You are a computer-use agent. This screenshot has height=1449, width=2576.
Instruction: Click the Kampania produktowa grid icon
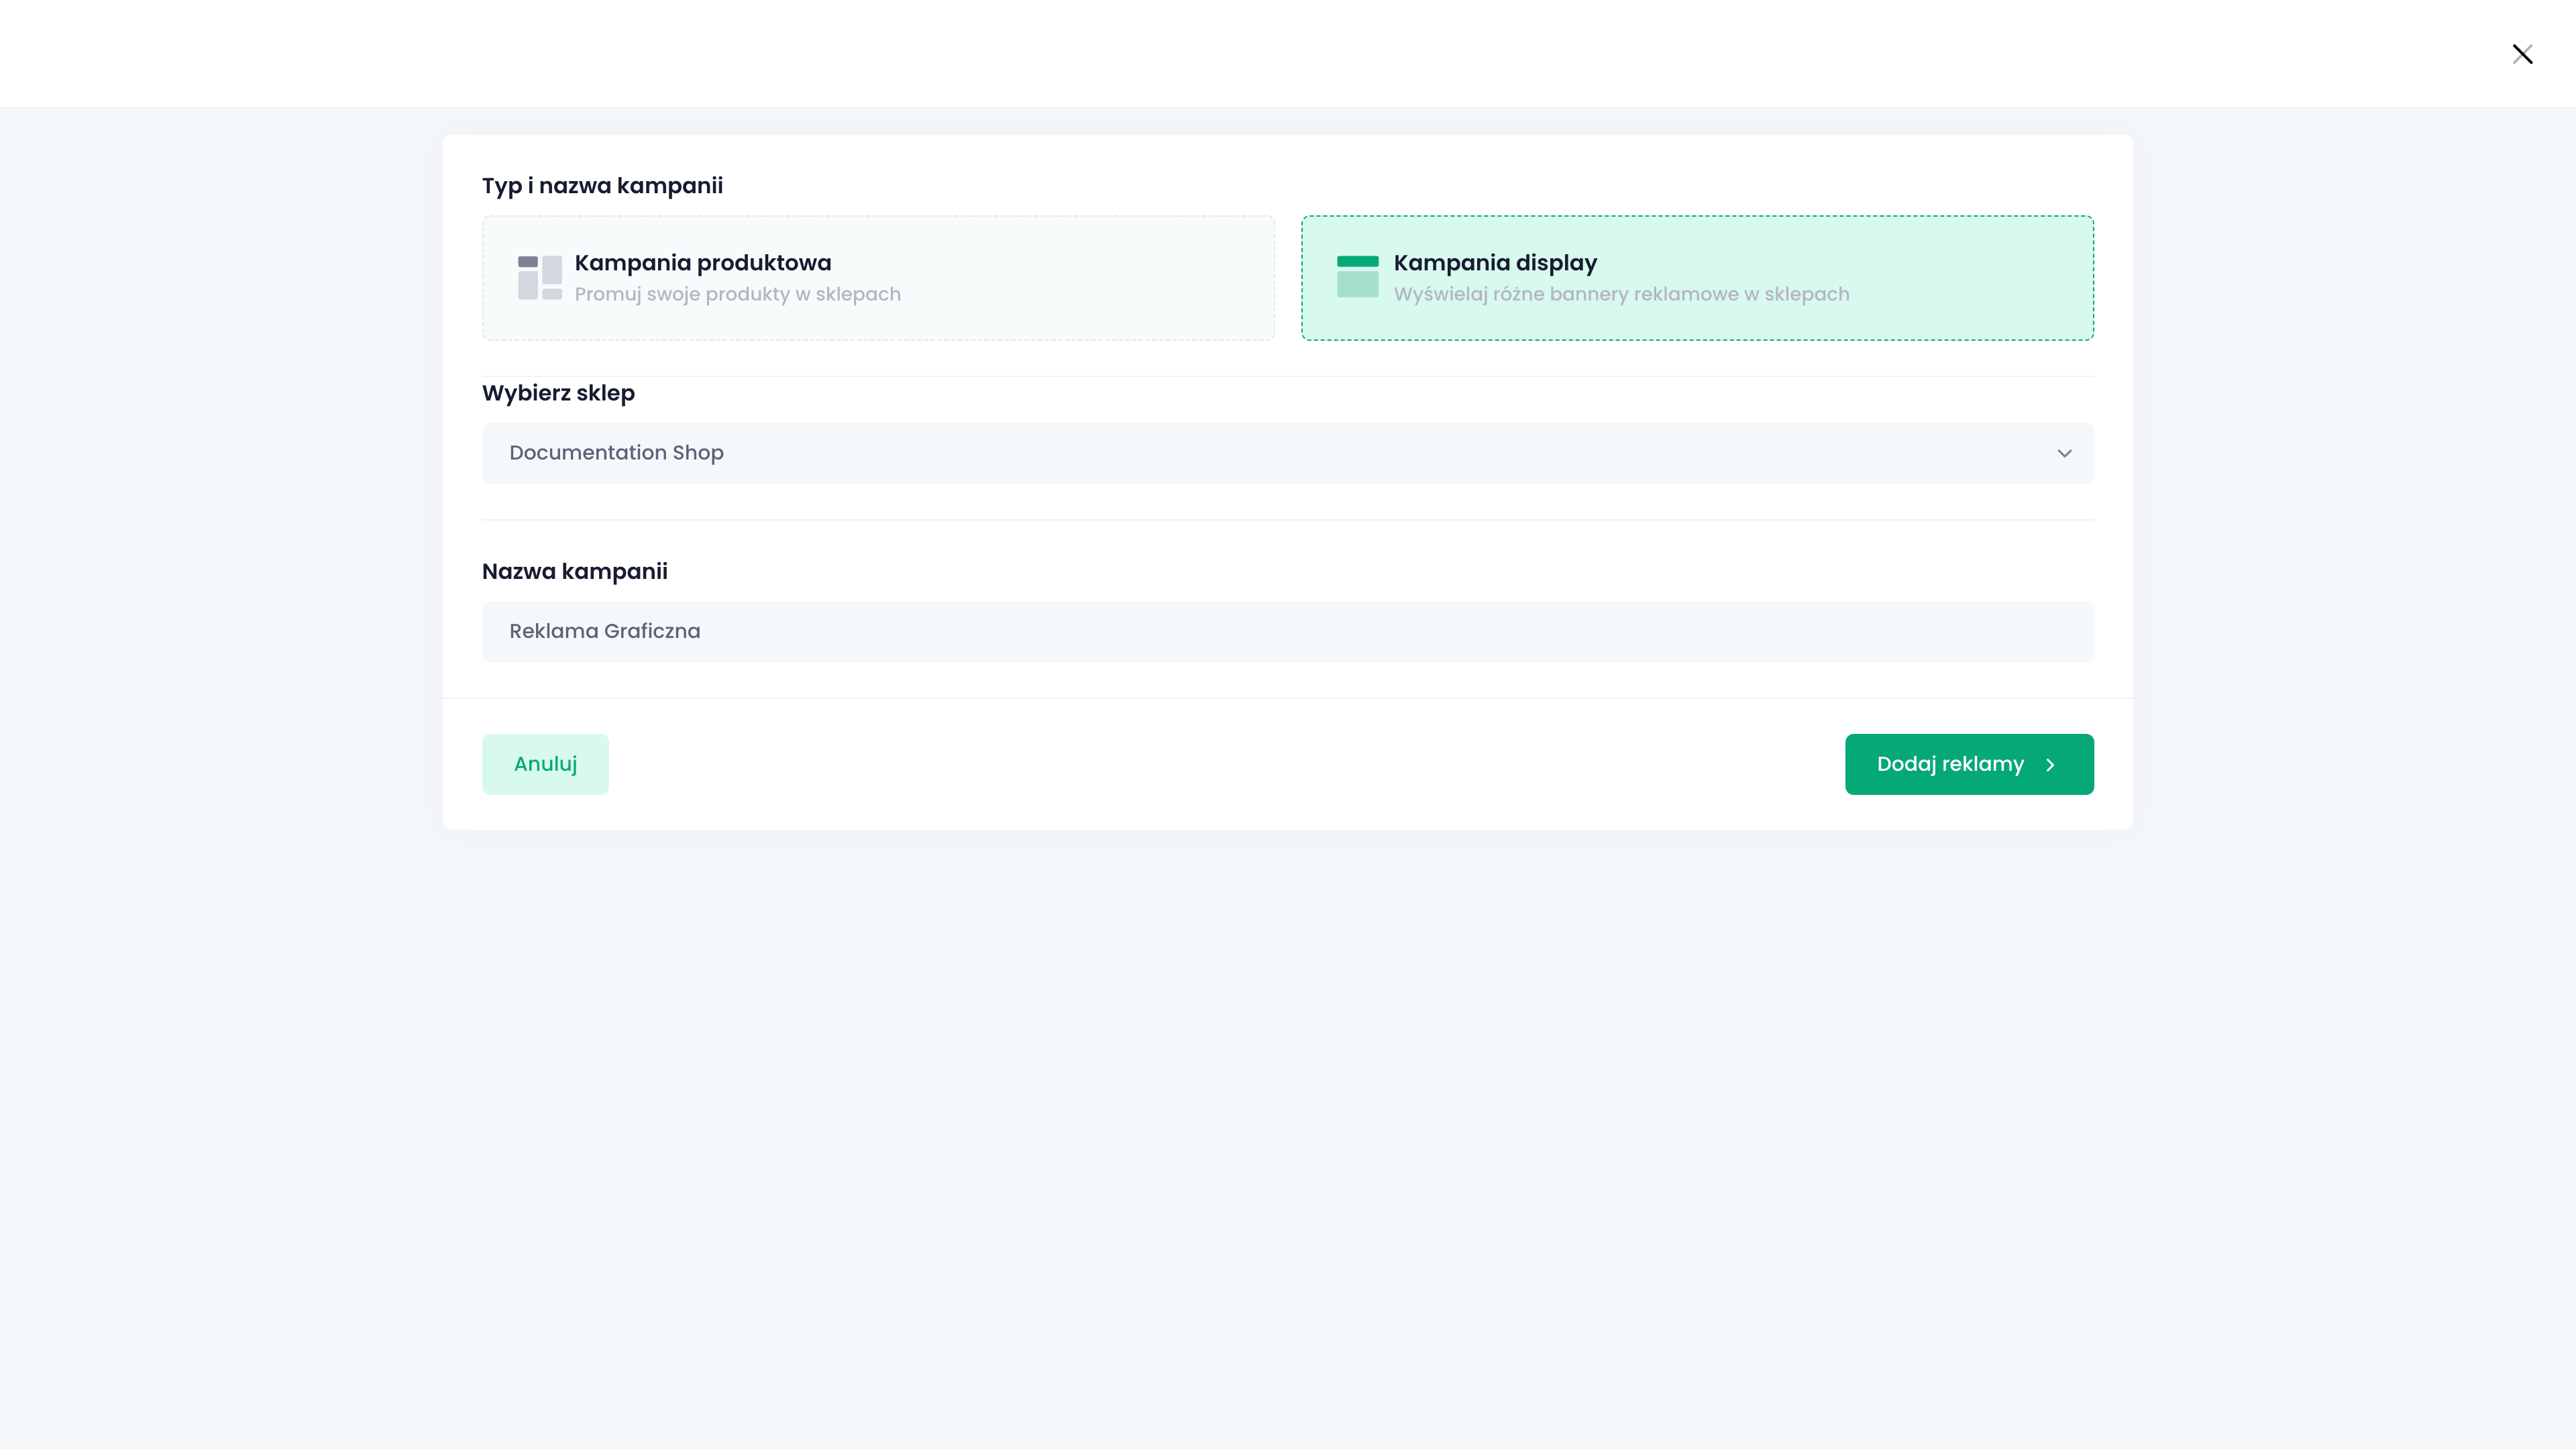point(539,278)
